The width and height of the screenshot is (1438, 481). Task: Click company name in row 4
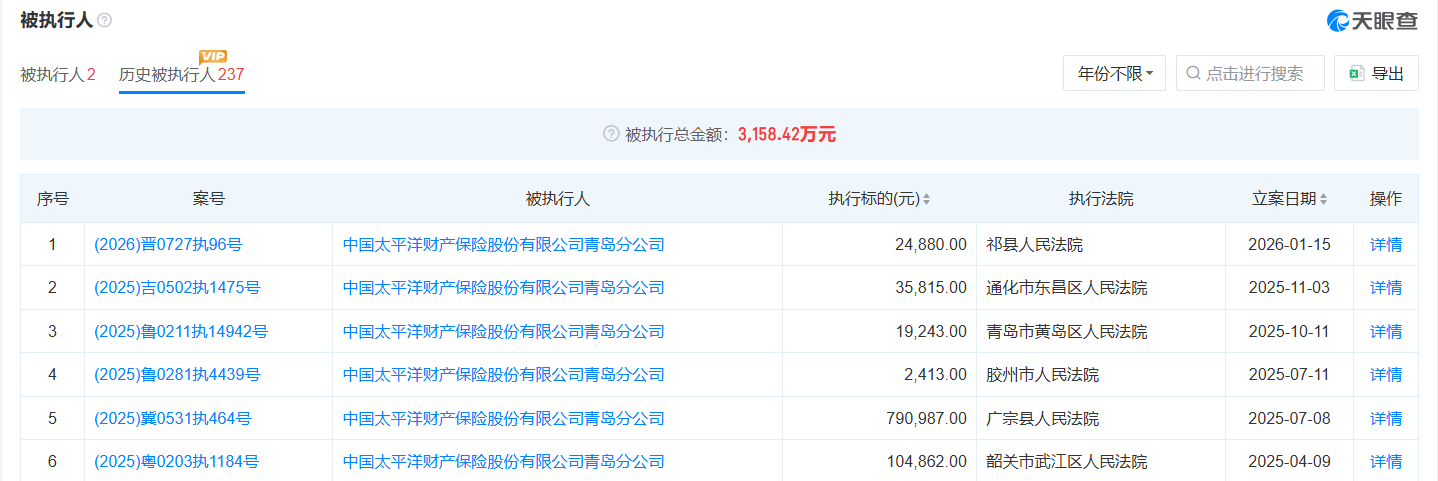pos(503,375)
